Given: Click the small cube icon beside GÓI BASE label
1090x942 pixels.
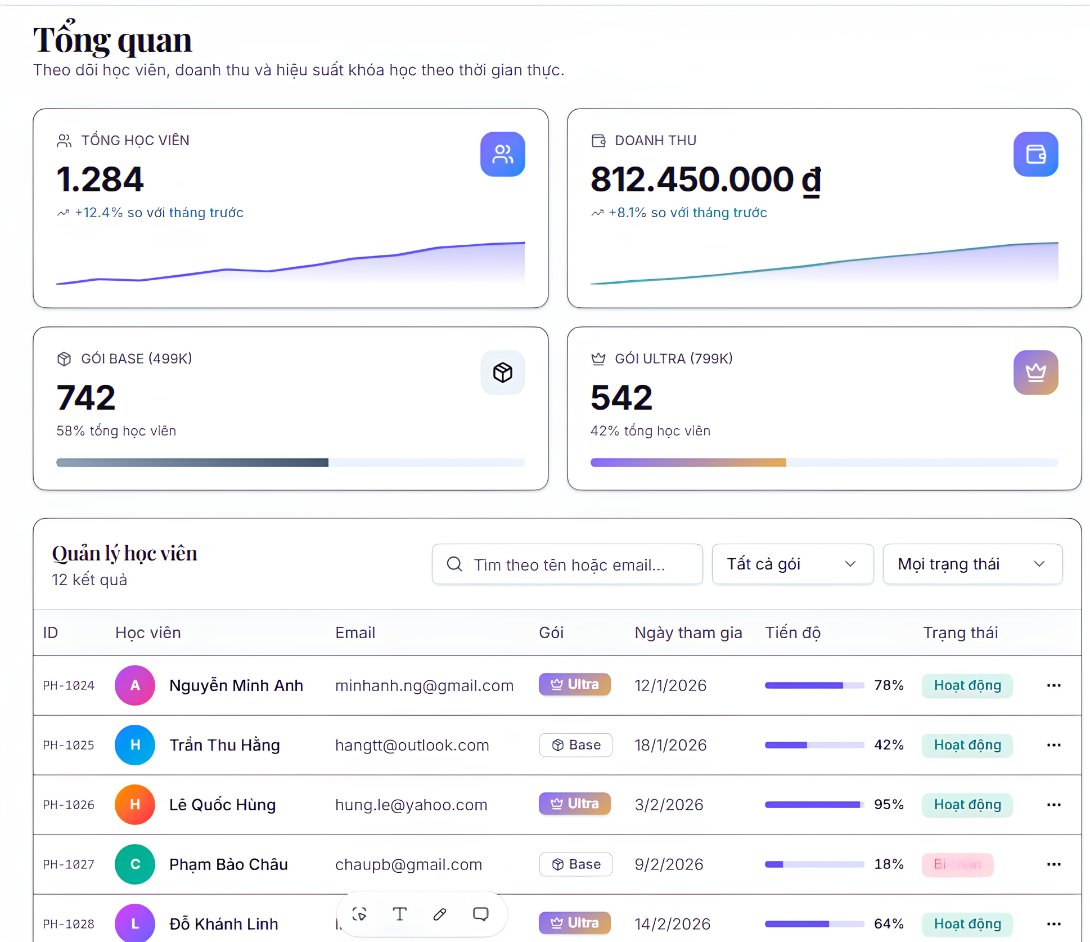Looking at the screenshot, I should pyautogui.click(x=64, y=359).
